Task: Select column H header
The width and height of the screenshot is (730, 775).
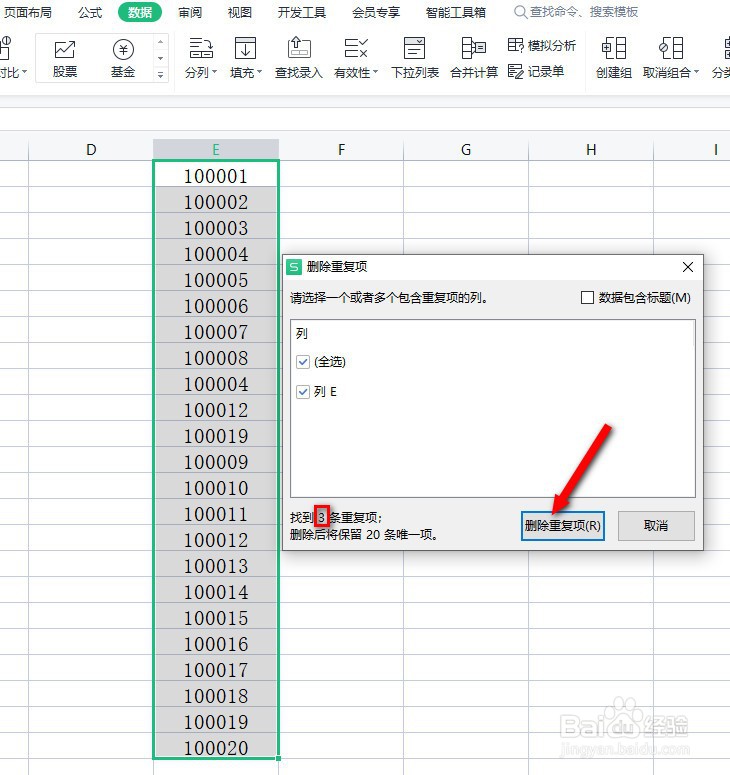Action: pyautogui.click(x=591, y=150)
